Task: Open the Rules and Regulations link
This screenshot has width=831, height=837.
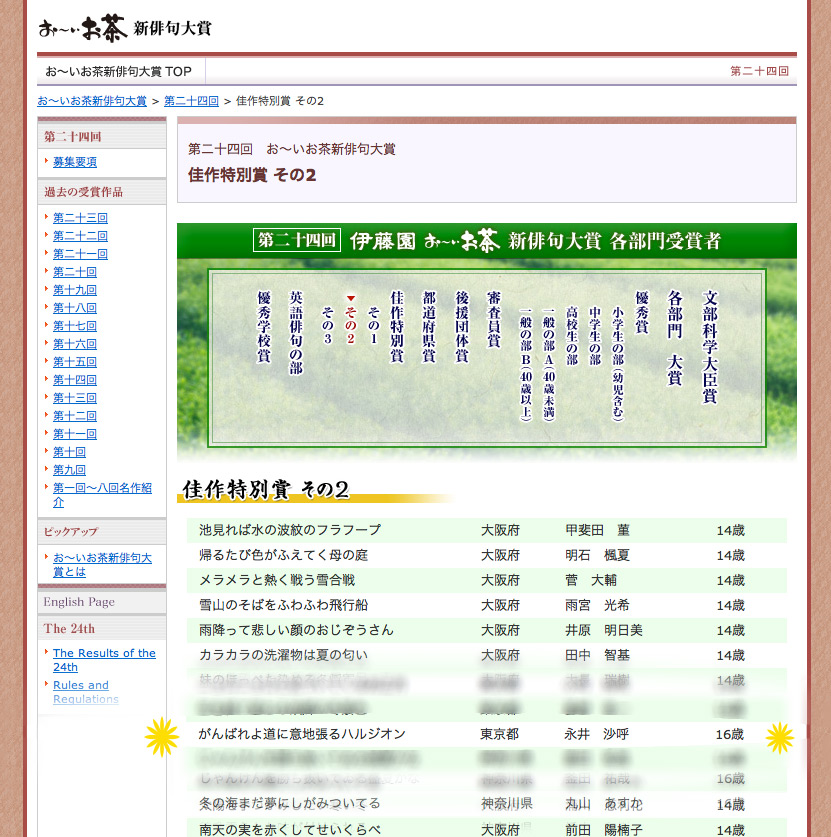Action: point(85,692)
